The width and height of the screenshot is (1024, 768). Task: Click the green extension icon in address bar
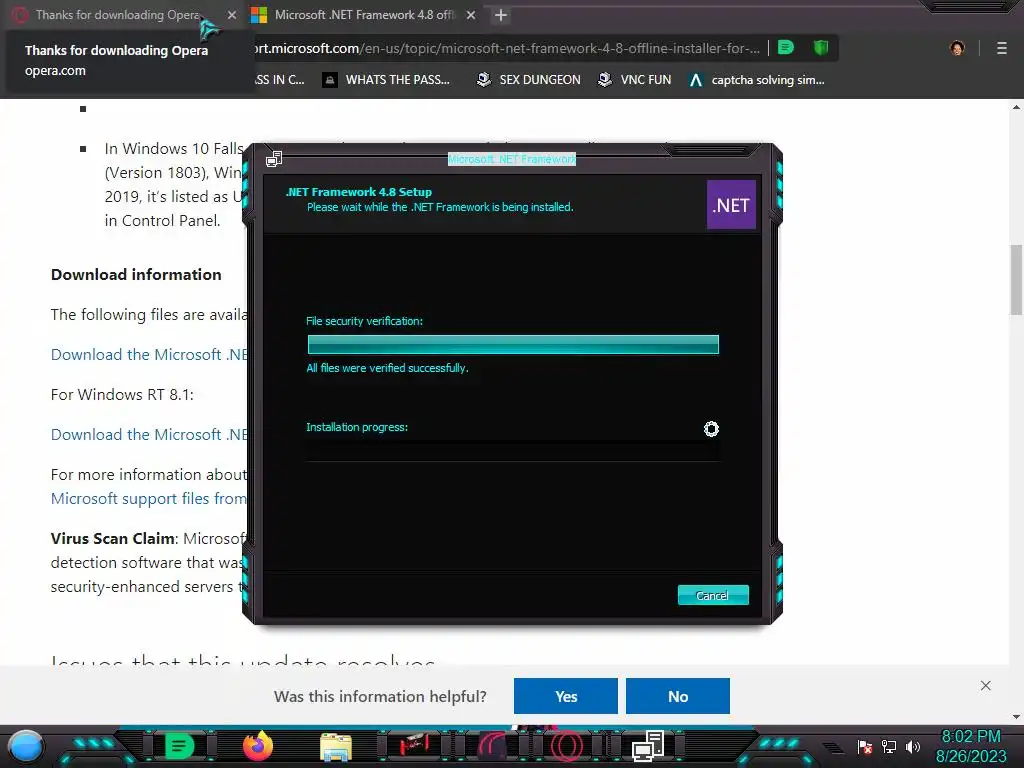tap(786, 47)
